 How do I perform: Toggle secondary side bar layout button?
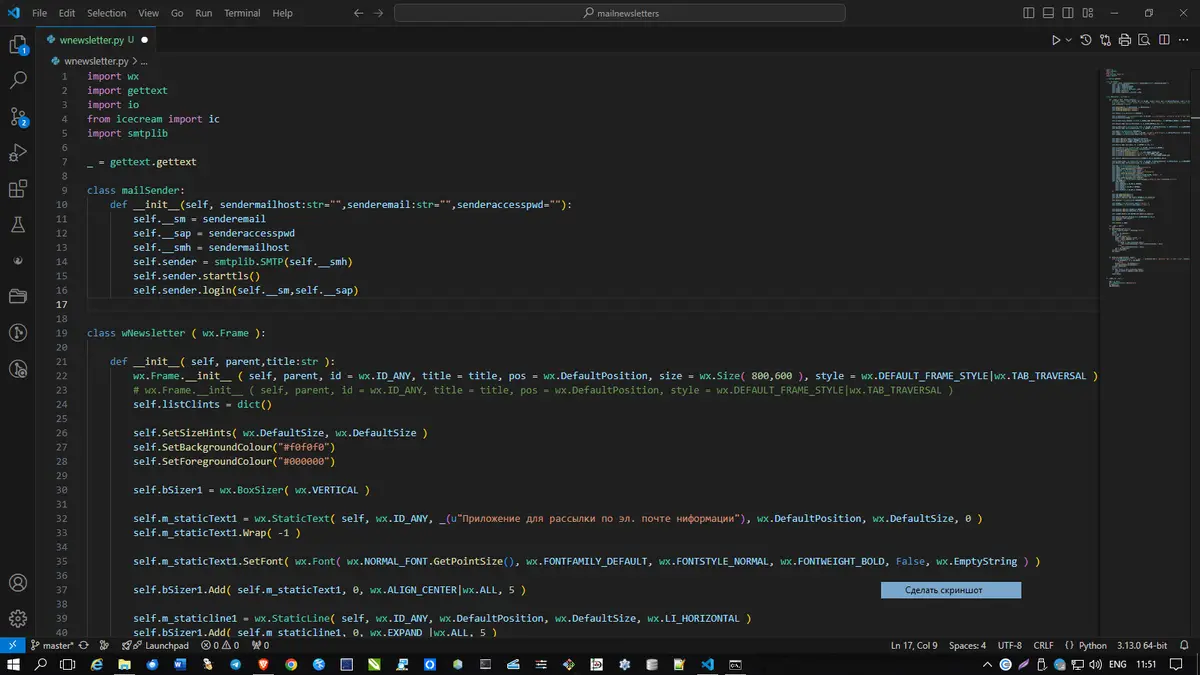[1067, 13]
